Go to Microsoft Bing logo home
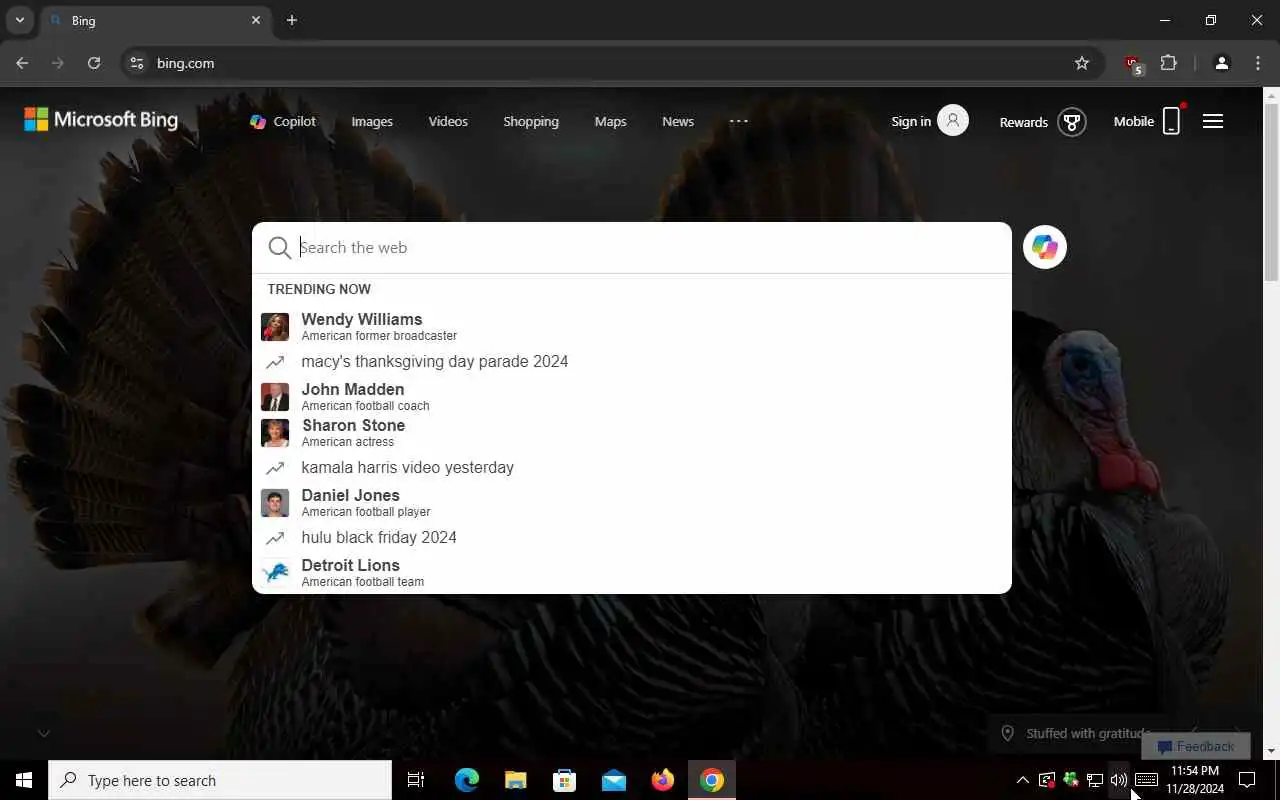1280x800 pixels. (x=101, y=120)
